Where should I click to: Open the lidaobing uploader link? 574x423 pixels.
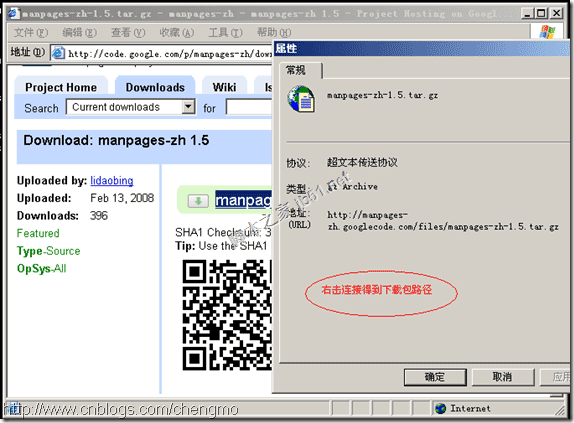point(112,180)
